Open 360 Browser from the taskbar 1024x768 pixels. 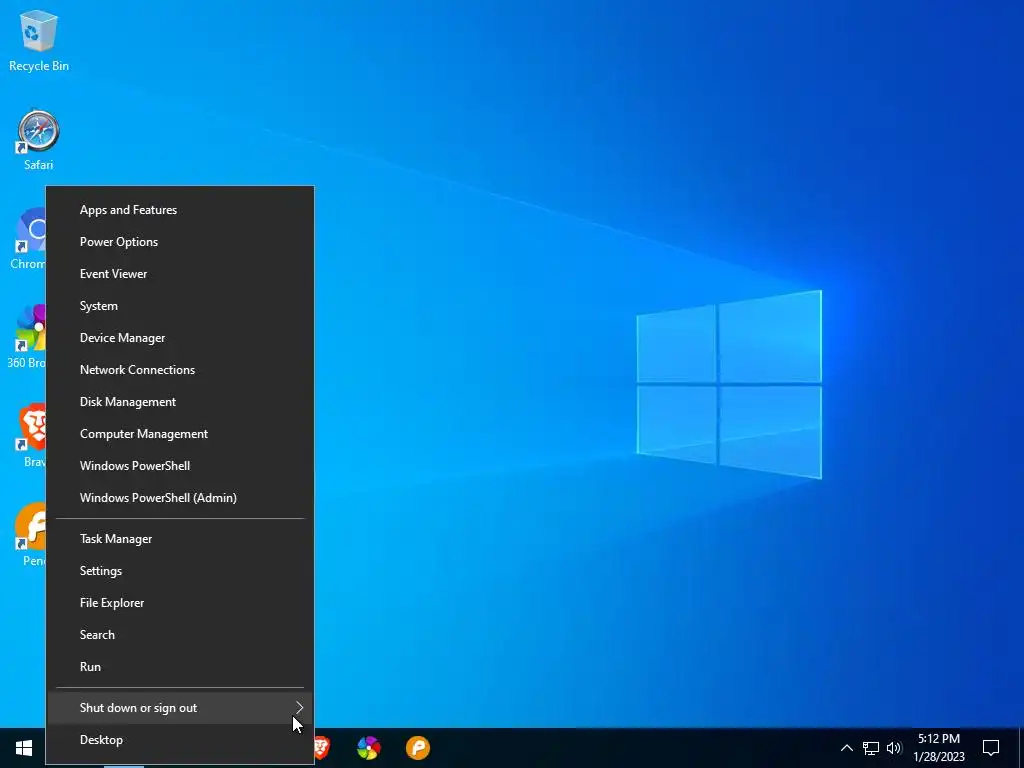369,748
